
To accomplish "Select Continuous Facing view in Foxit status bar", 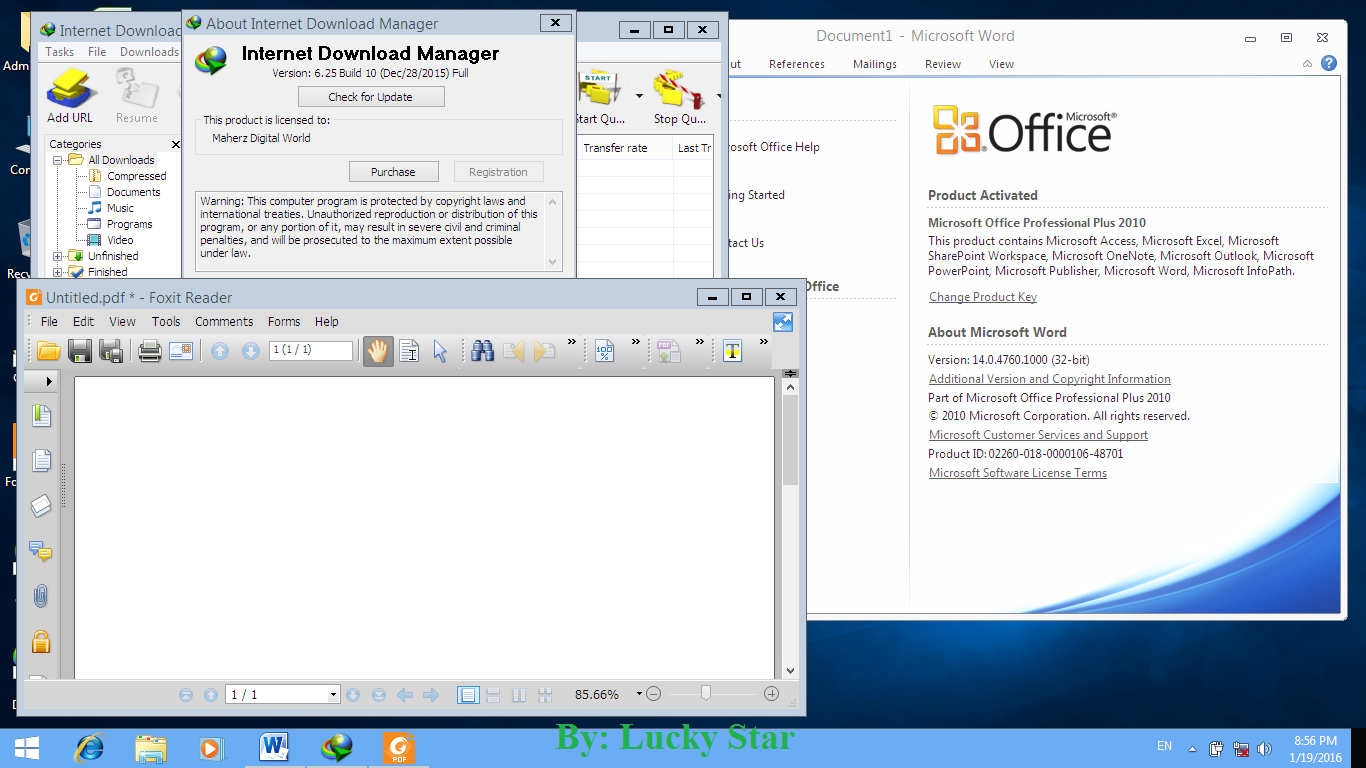I will click(x=545, y=694).
